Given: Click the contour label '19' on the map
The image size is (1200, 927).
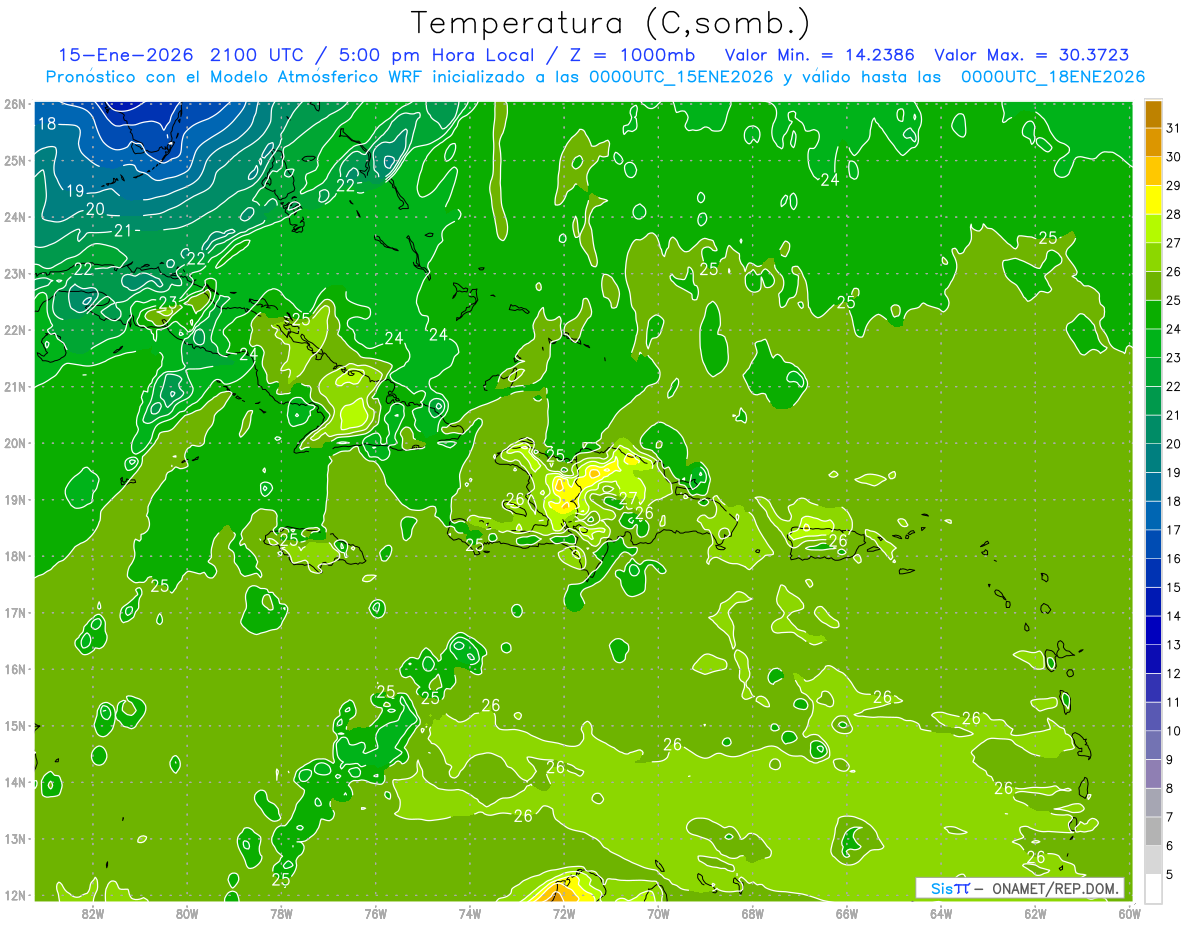Looking at the screenshot, I should tap(75, 190).
